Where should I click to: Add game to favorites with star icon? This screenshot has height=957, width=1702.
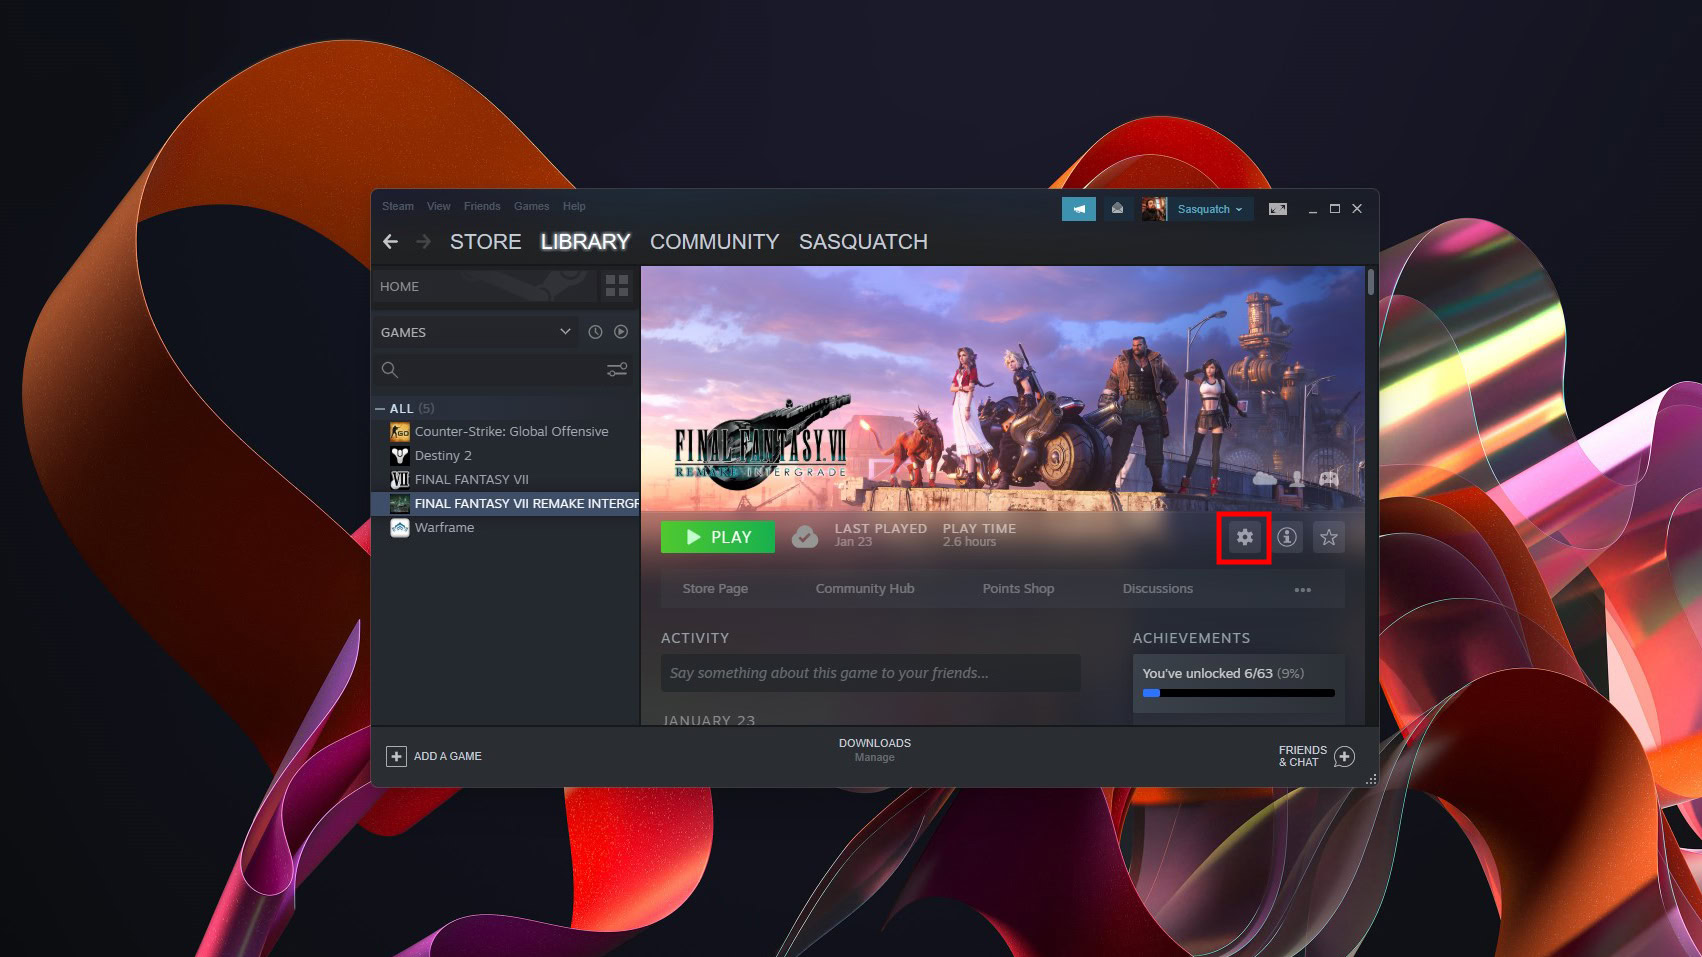[1329, 537]
